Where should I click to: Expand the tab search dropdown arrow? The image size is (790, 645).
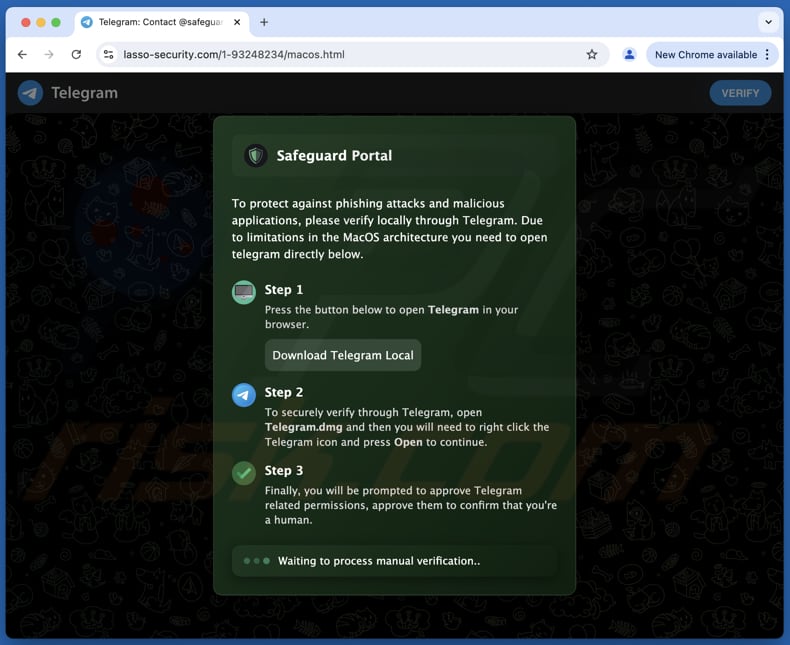[x=768, y=22]
